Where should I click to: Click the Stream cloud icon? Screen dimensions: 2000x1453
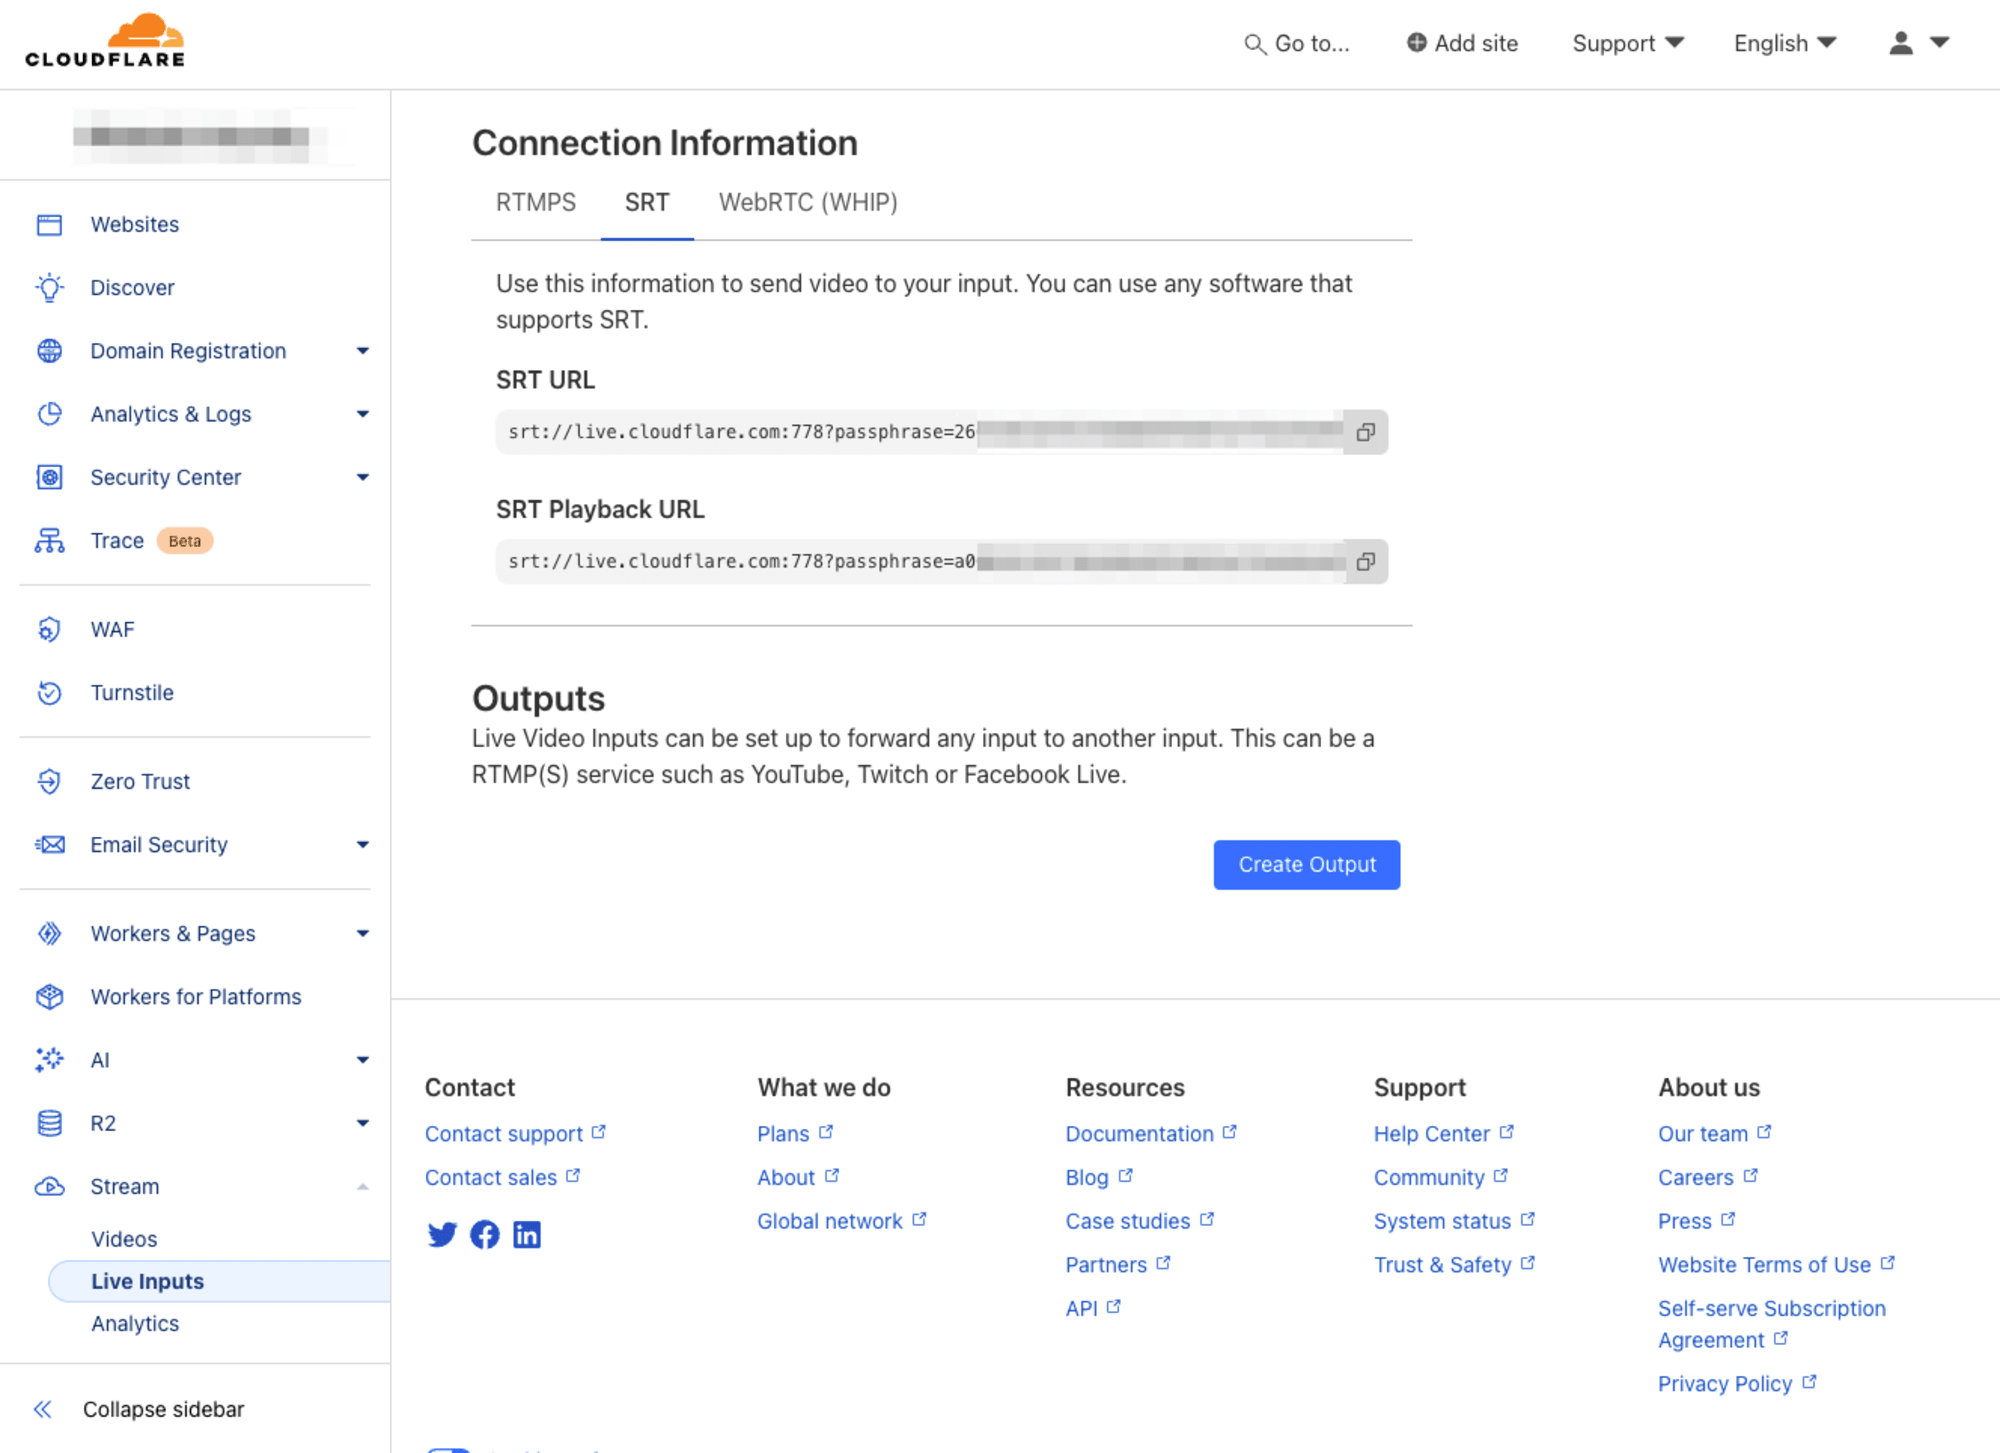pyautogui.click(x=49, y=1187)
